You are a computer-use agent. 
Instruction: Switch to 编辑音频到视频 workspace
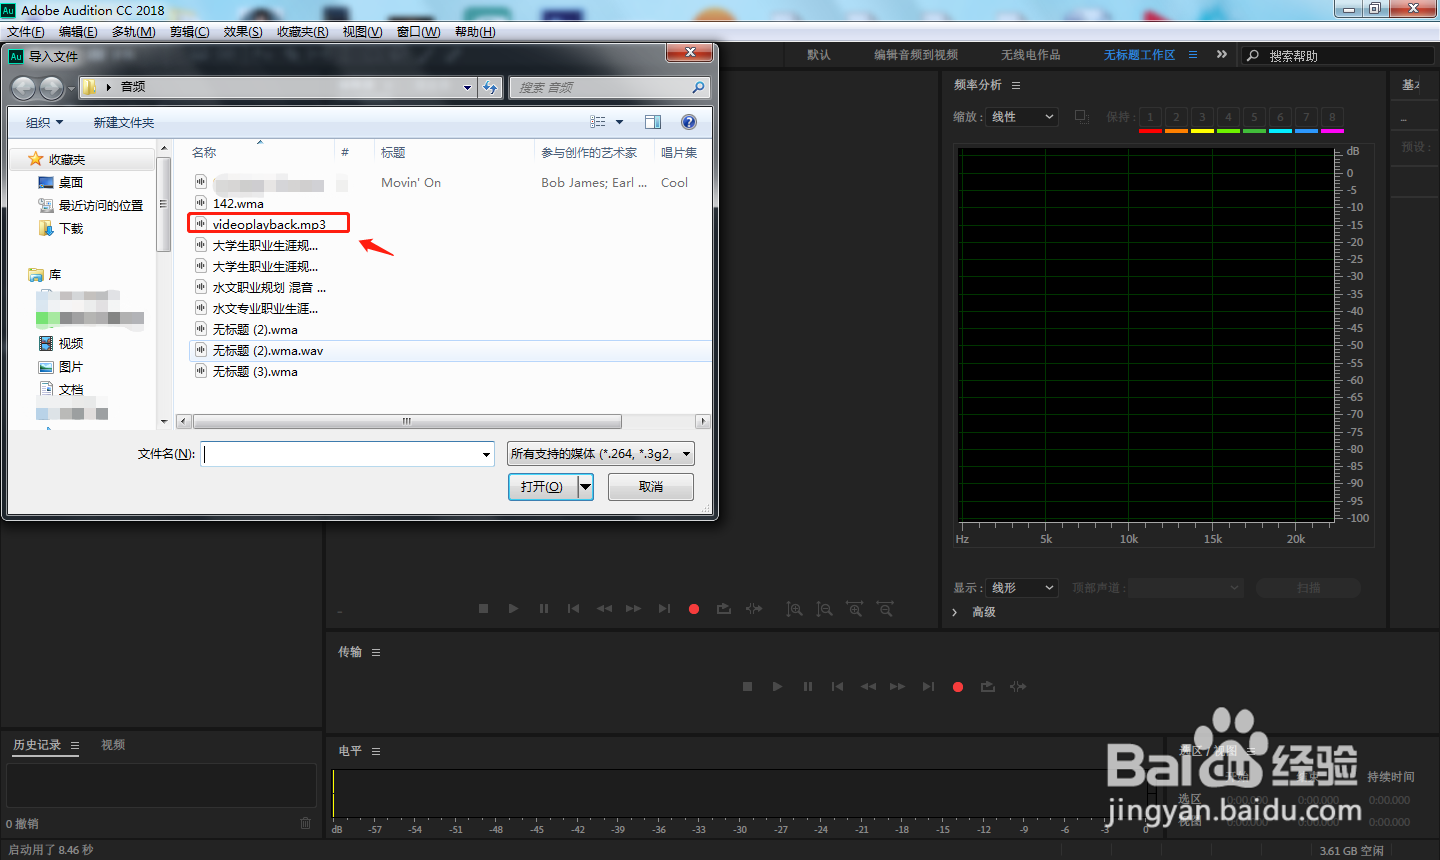click(x=916, y=55)
